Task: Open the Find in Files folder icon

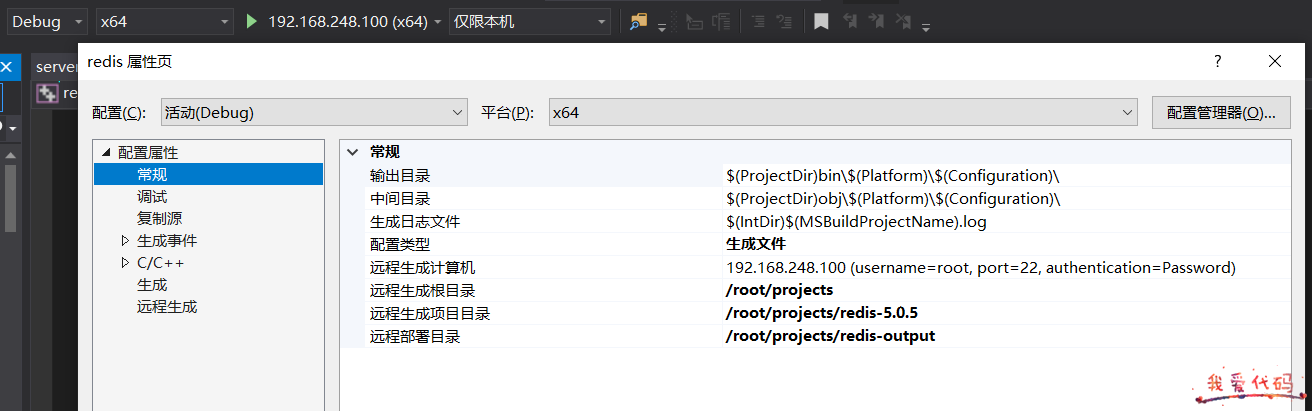Action: [x=638, y=21]
